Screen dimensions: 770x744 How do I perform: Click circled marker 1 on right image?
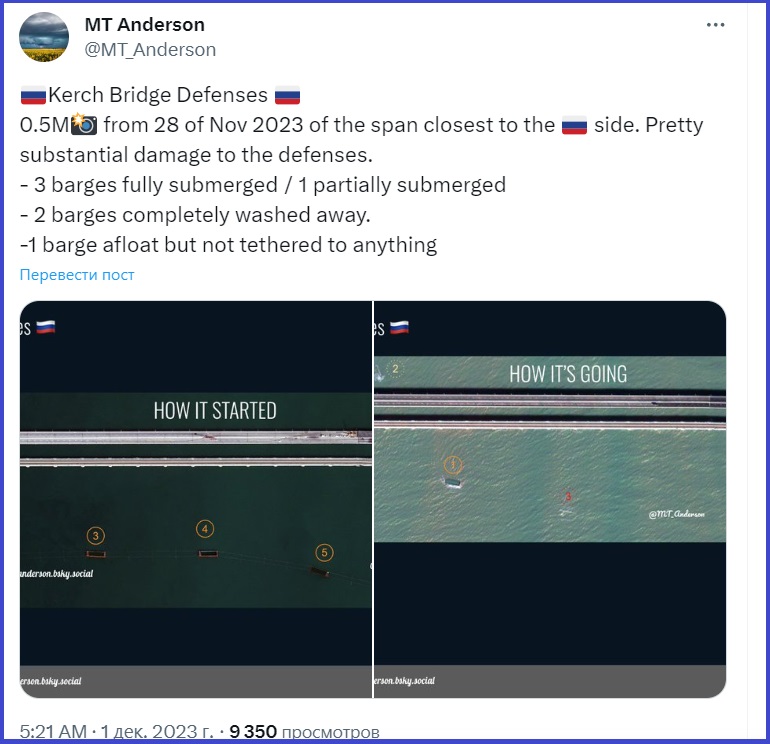[x=453, y=464]
